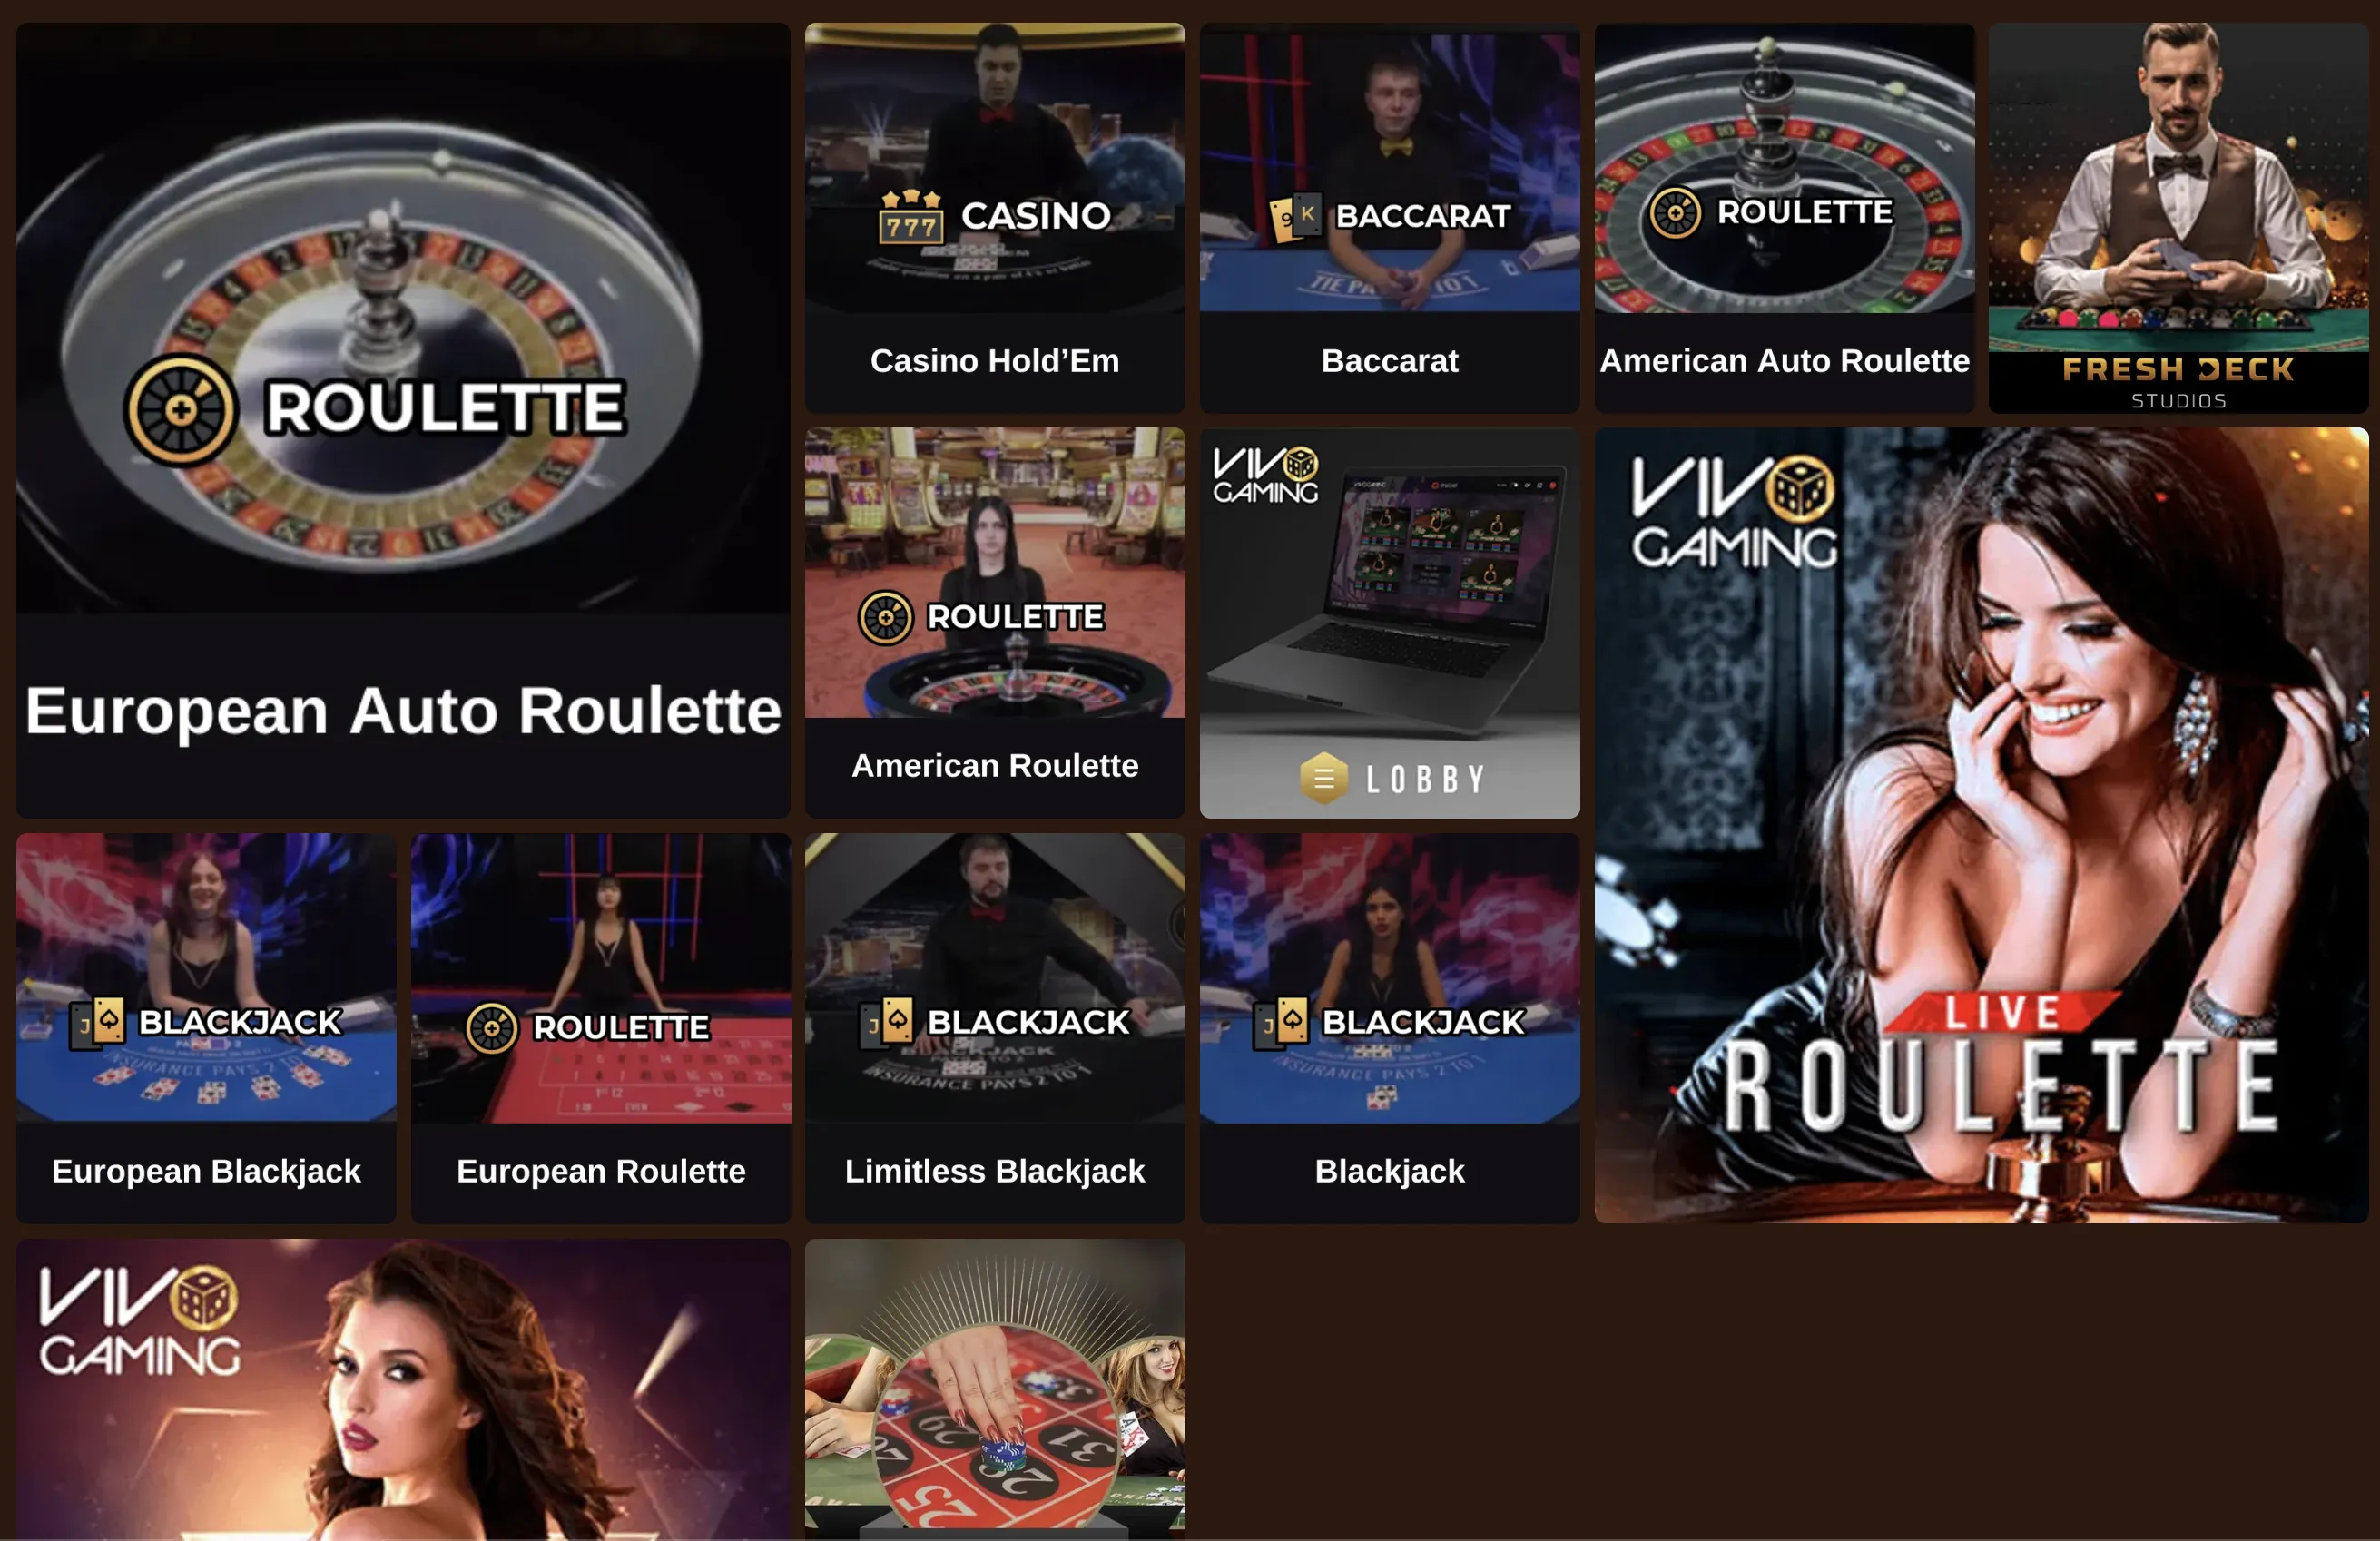
Task: Open the Vivo Gaming banner with woman at bottom
Action: [x=403, y=1389]
